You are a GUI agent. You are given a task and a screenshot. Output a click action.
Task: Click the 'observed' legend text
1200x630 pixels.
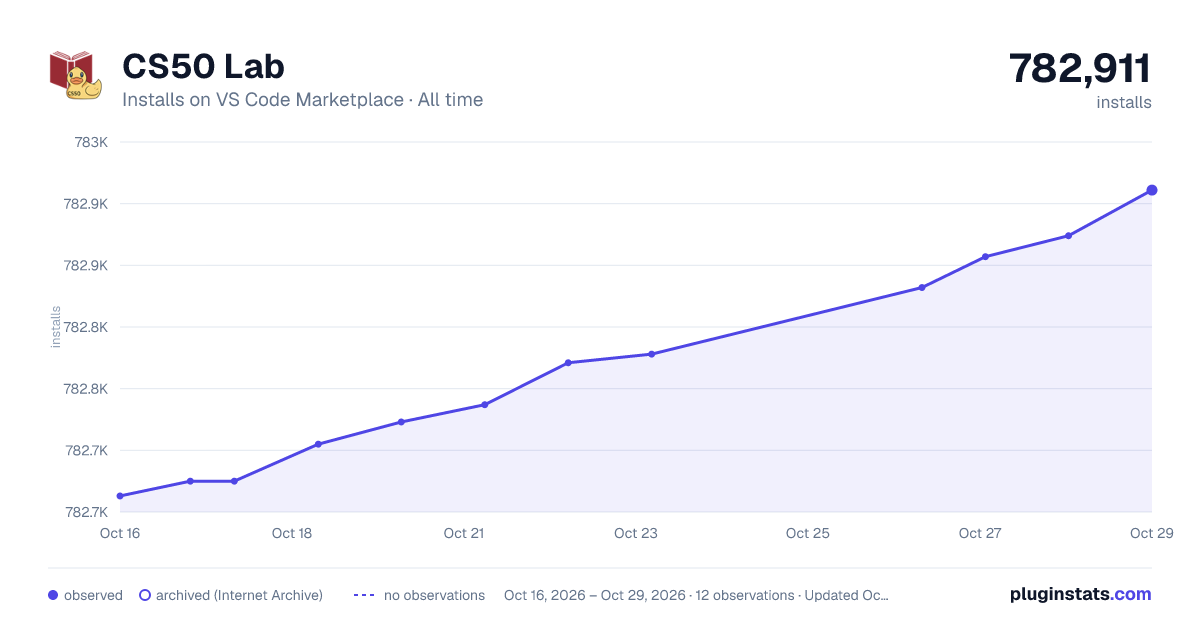click(93, 595)
